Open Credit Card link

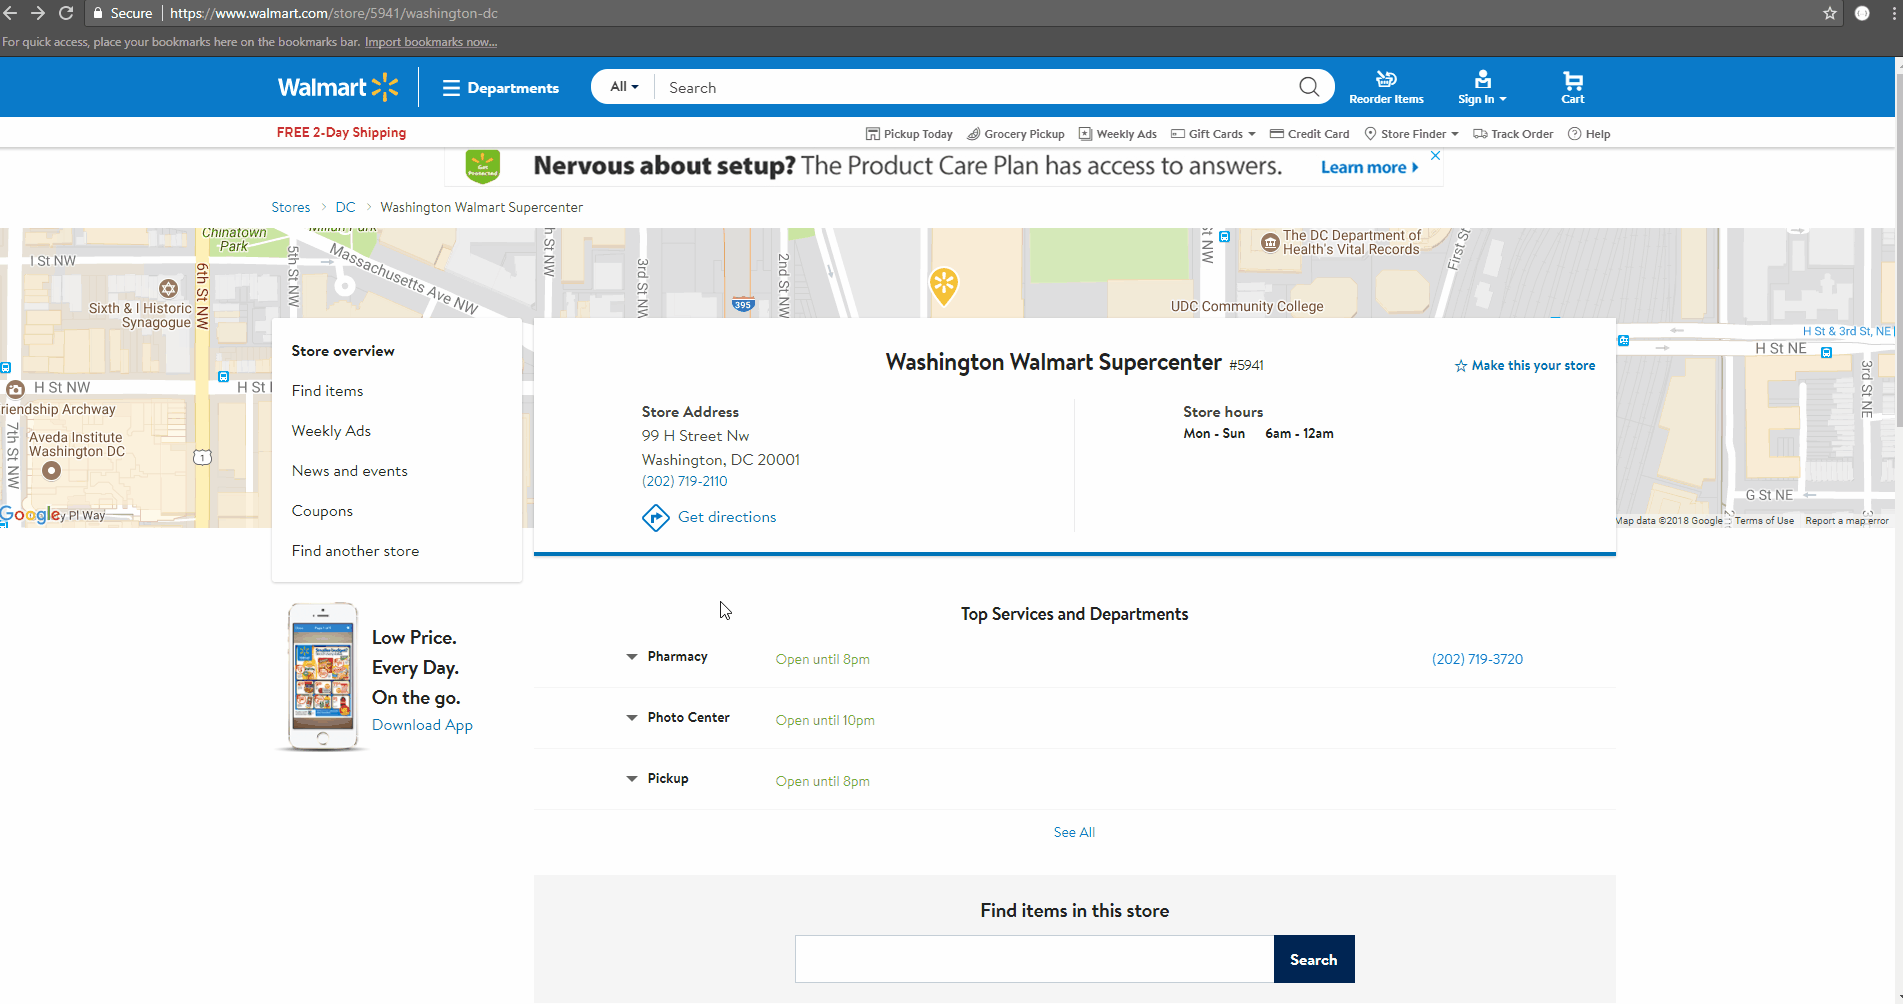click(1309, 134)
